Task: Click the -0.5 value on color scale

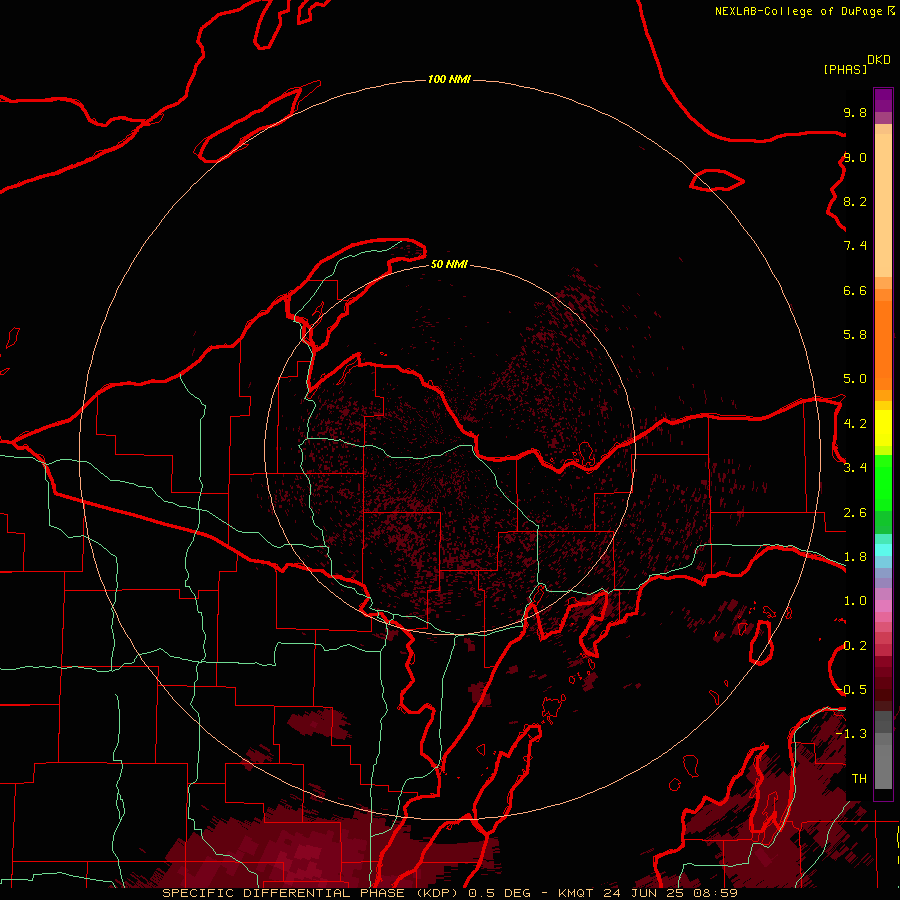Action: pos(852,690)
